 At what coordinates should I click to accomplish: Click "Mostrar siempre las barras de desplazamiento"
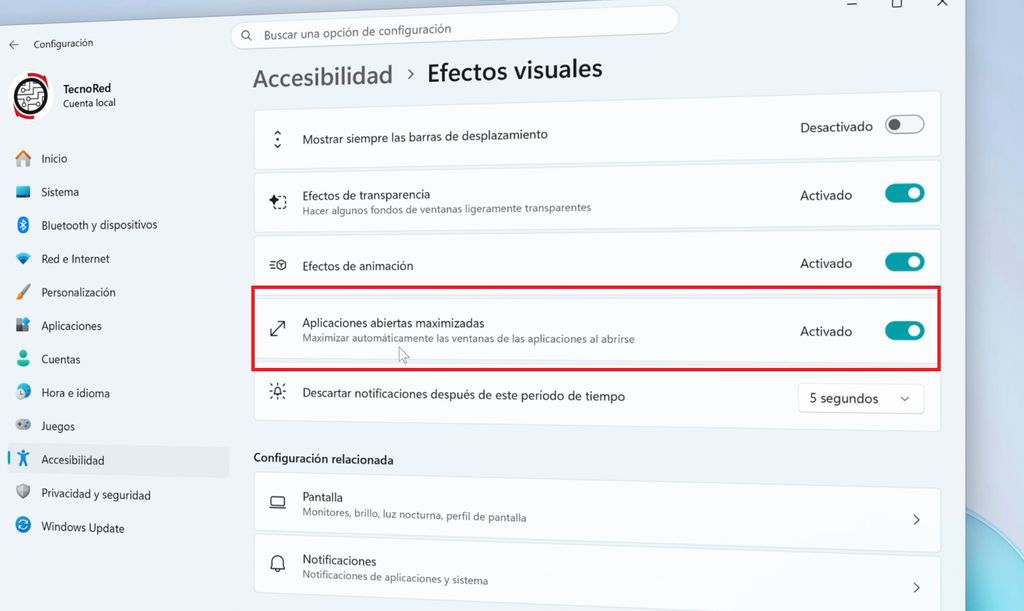click(x=425, y=136)
